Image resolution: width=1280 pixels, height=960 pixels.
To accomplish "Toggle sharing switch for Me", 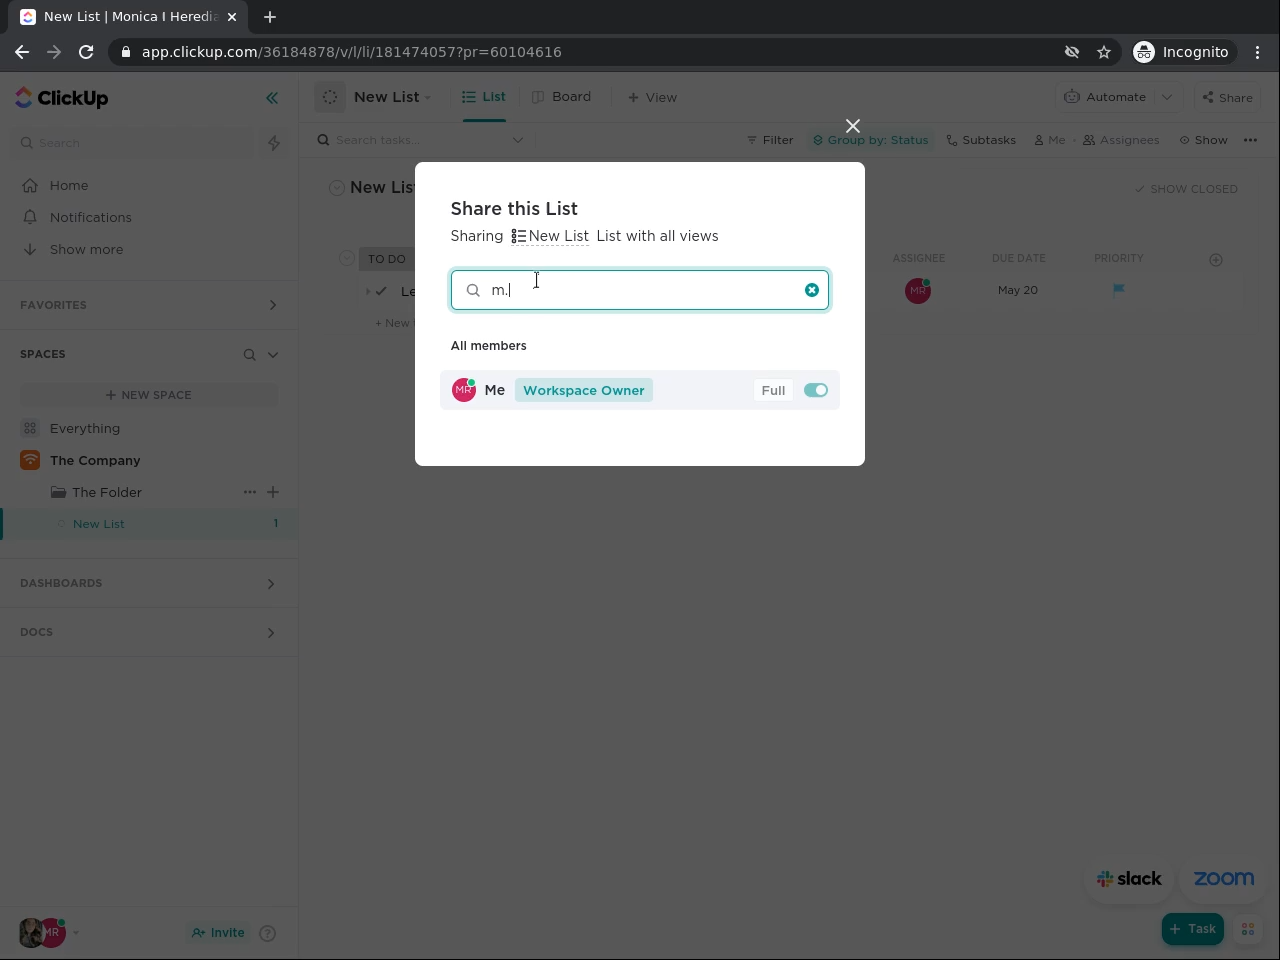I will pyautogui.click(x=816, y=390).
